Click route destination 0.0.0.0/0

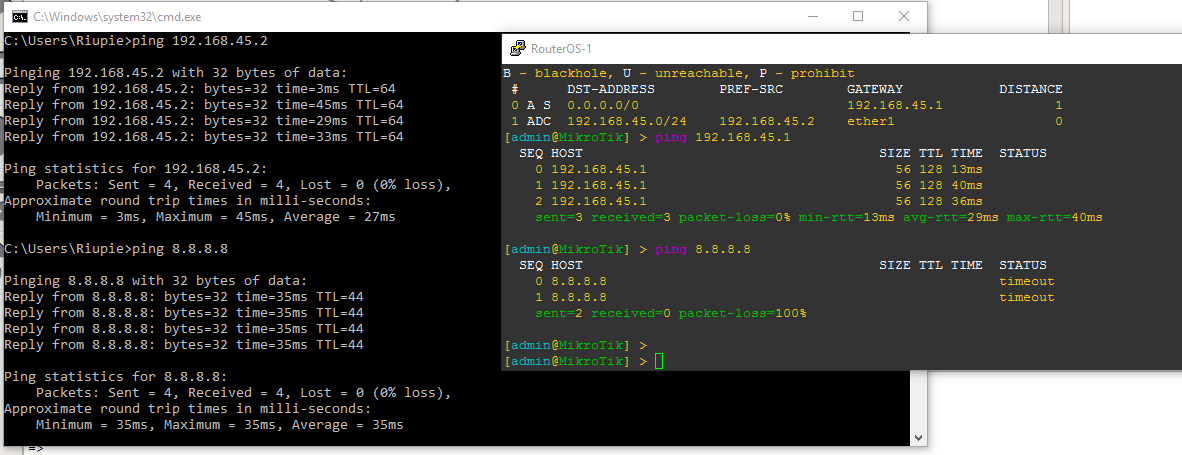[x=602, y=105]
